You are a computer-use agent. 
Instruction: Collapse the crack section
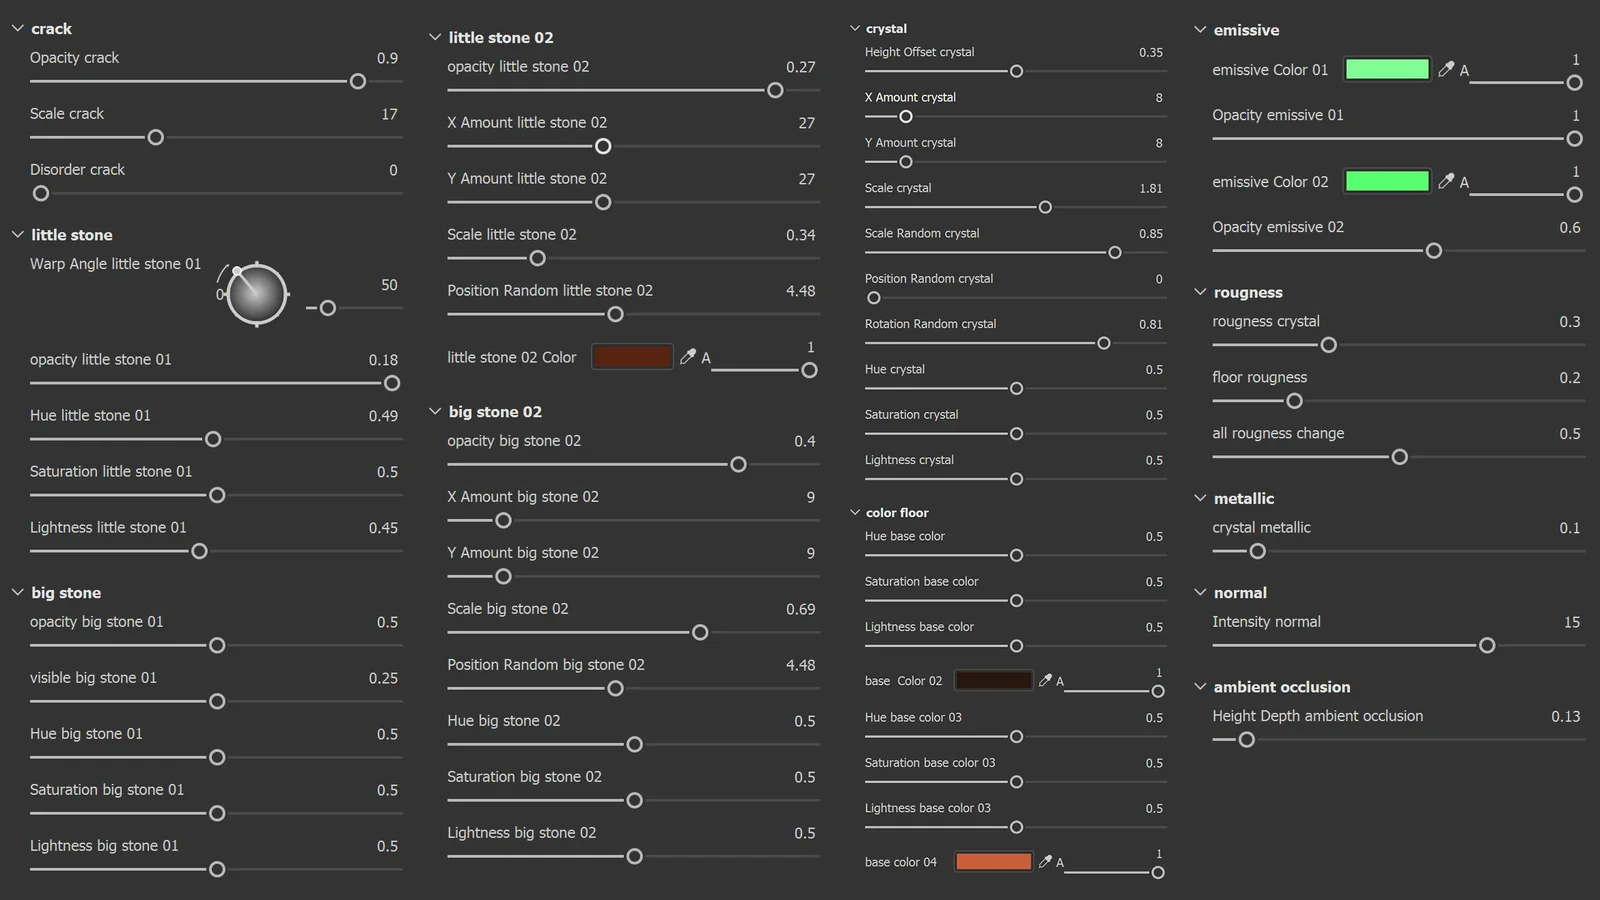[16, 28]
